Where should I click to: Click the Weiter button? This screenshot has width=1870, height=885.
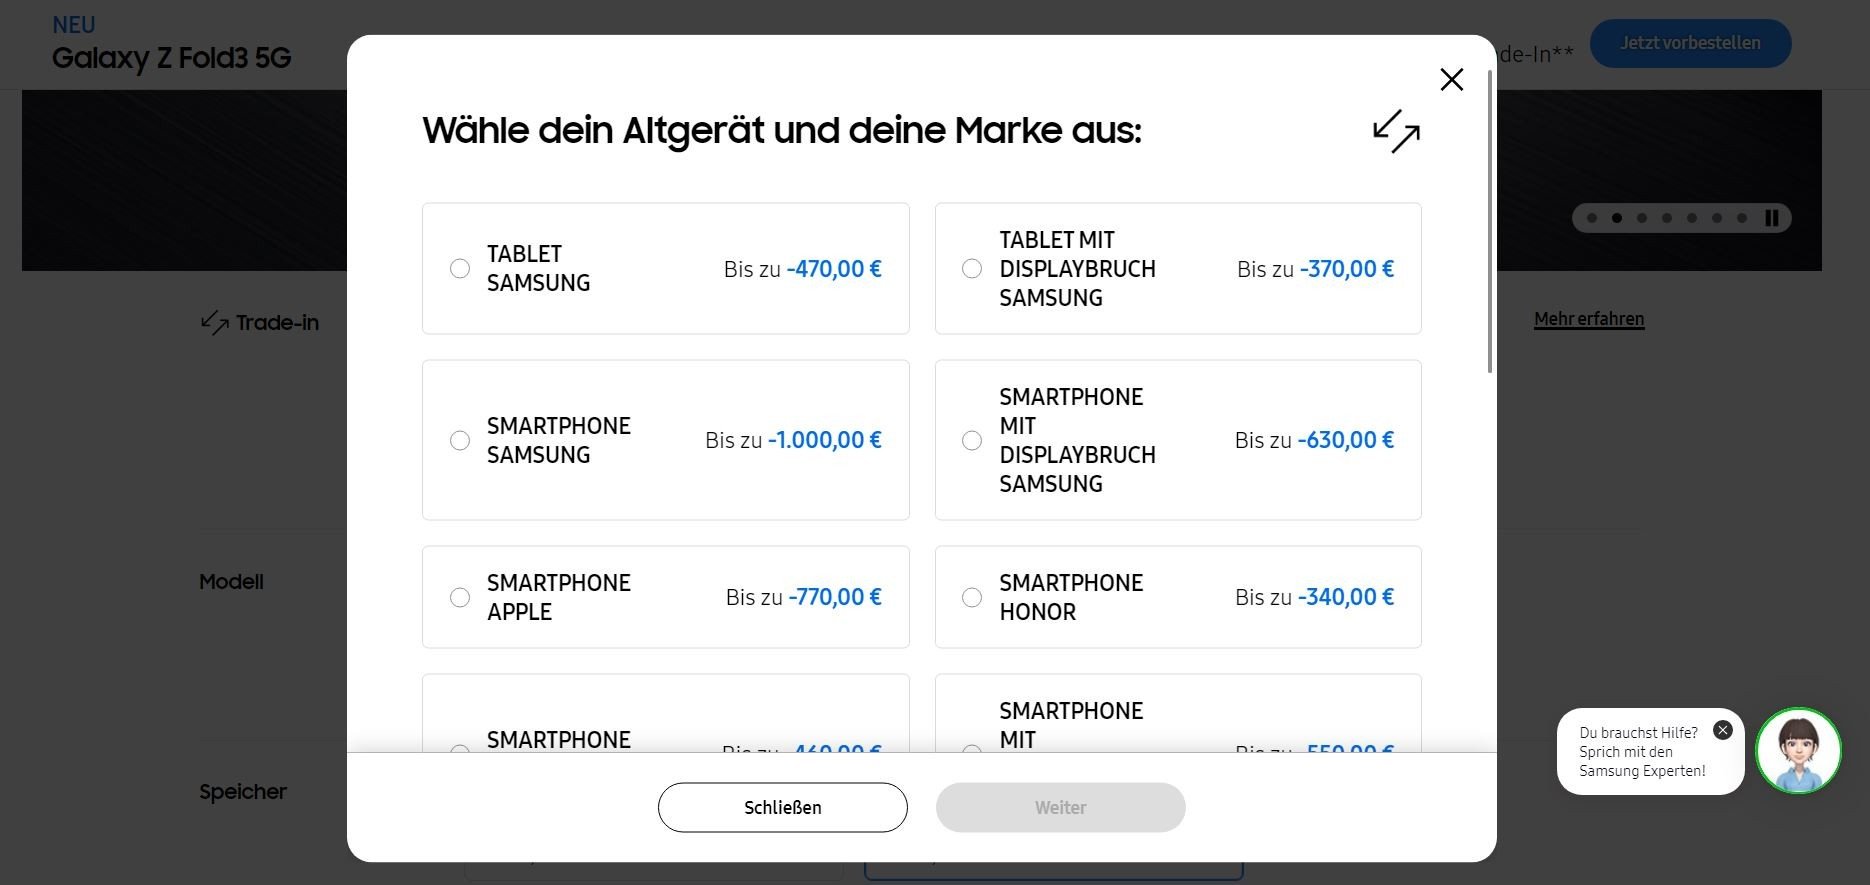(1061, 807)
